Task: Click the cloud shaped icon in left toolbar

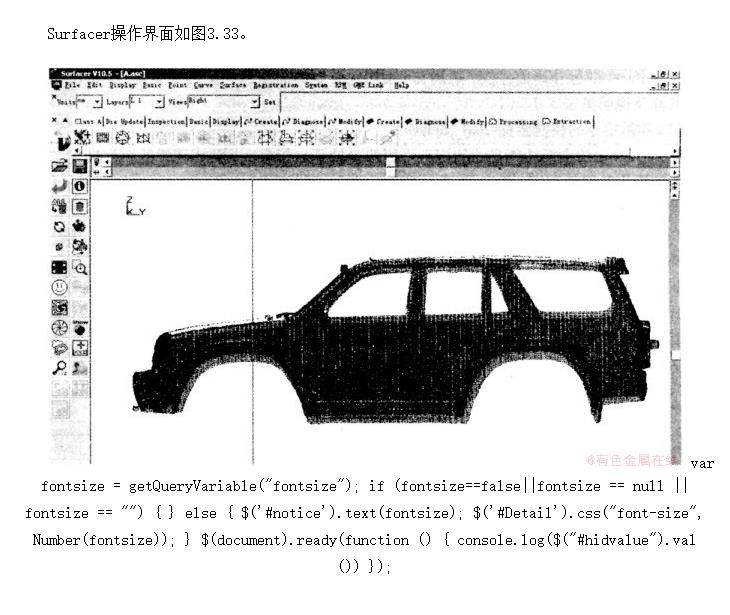Action: pyautogui.click(x=59, y=348)
